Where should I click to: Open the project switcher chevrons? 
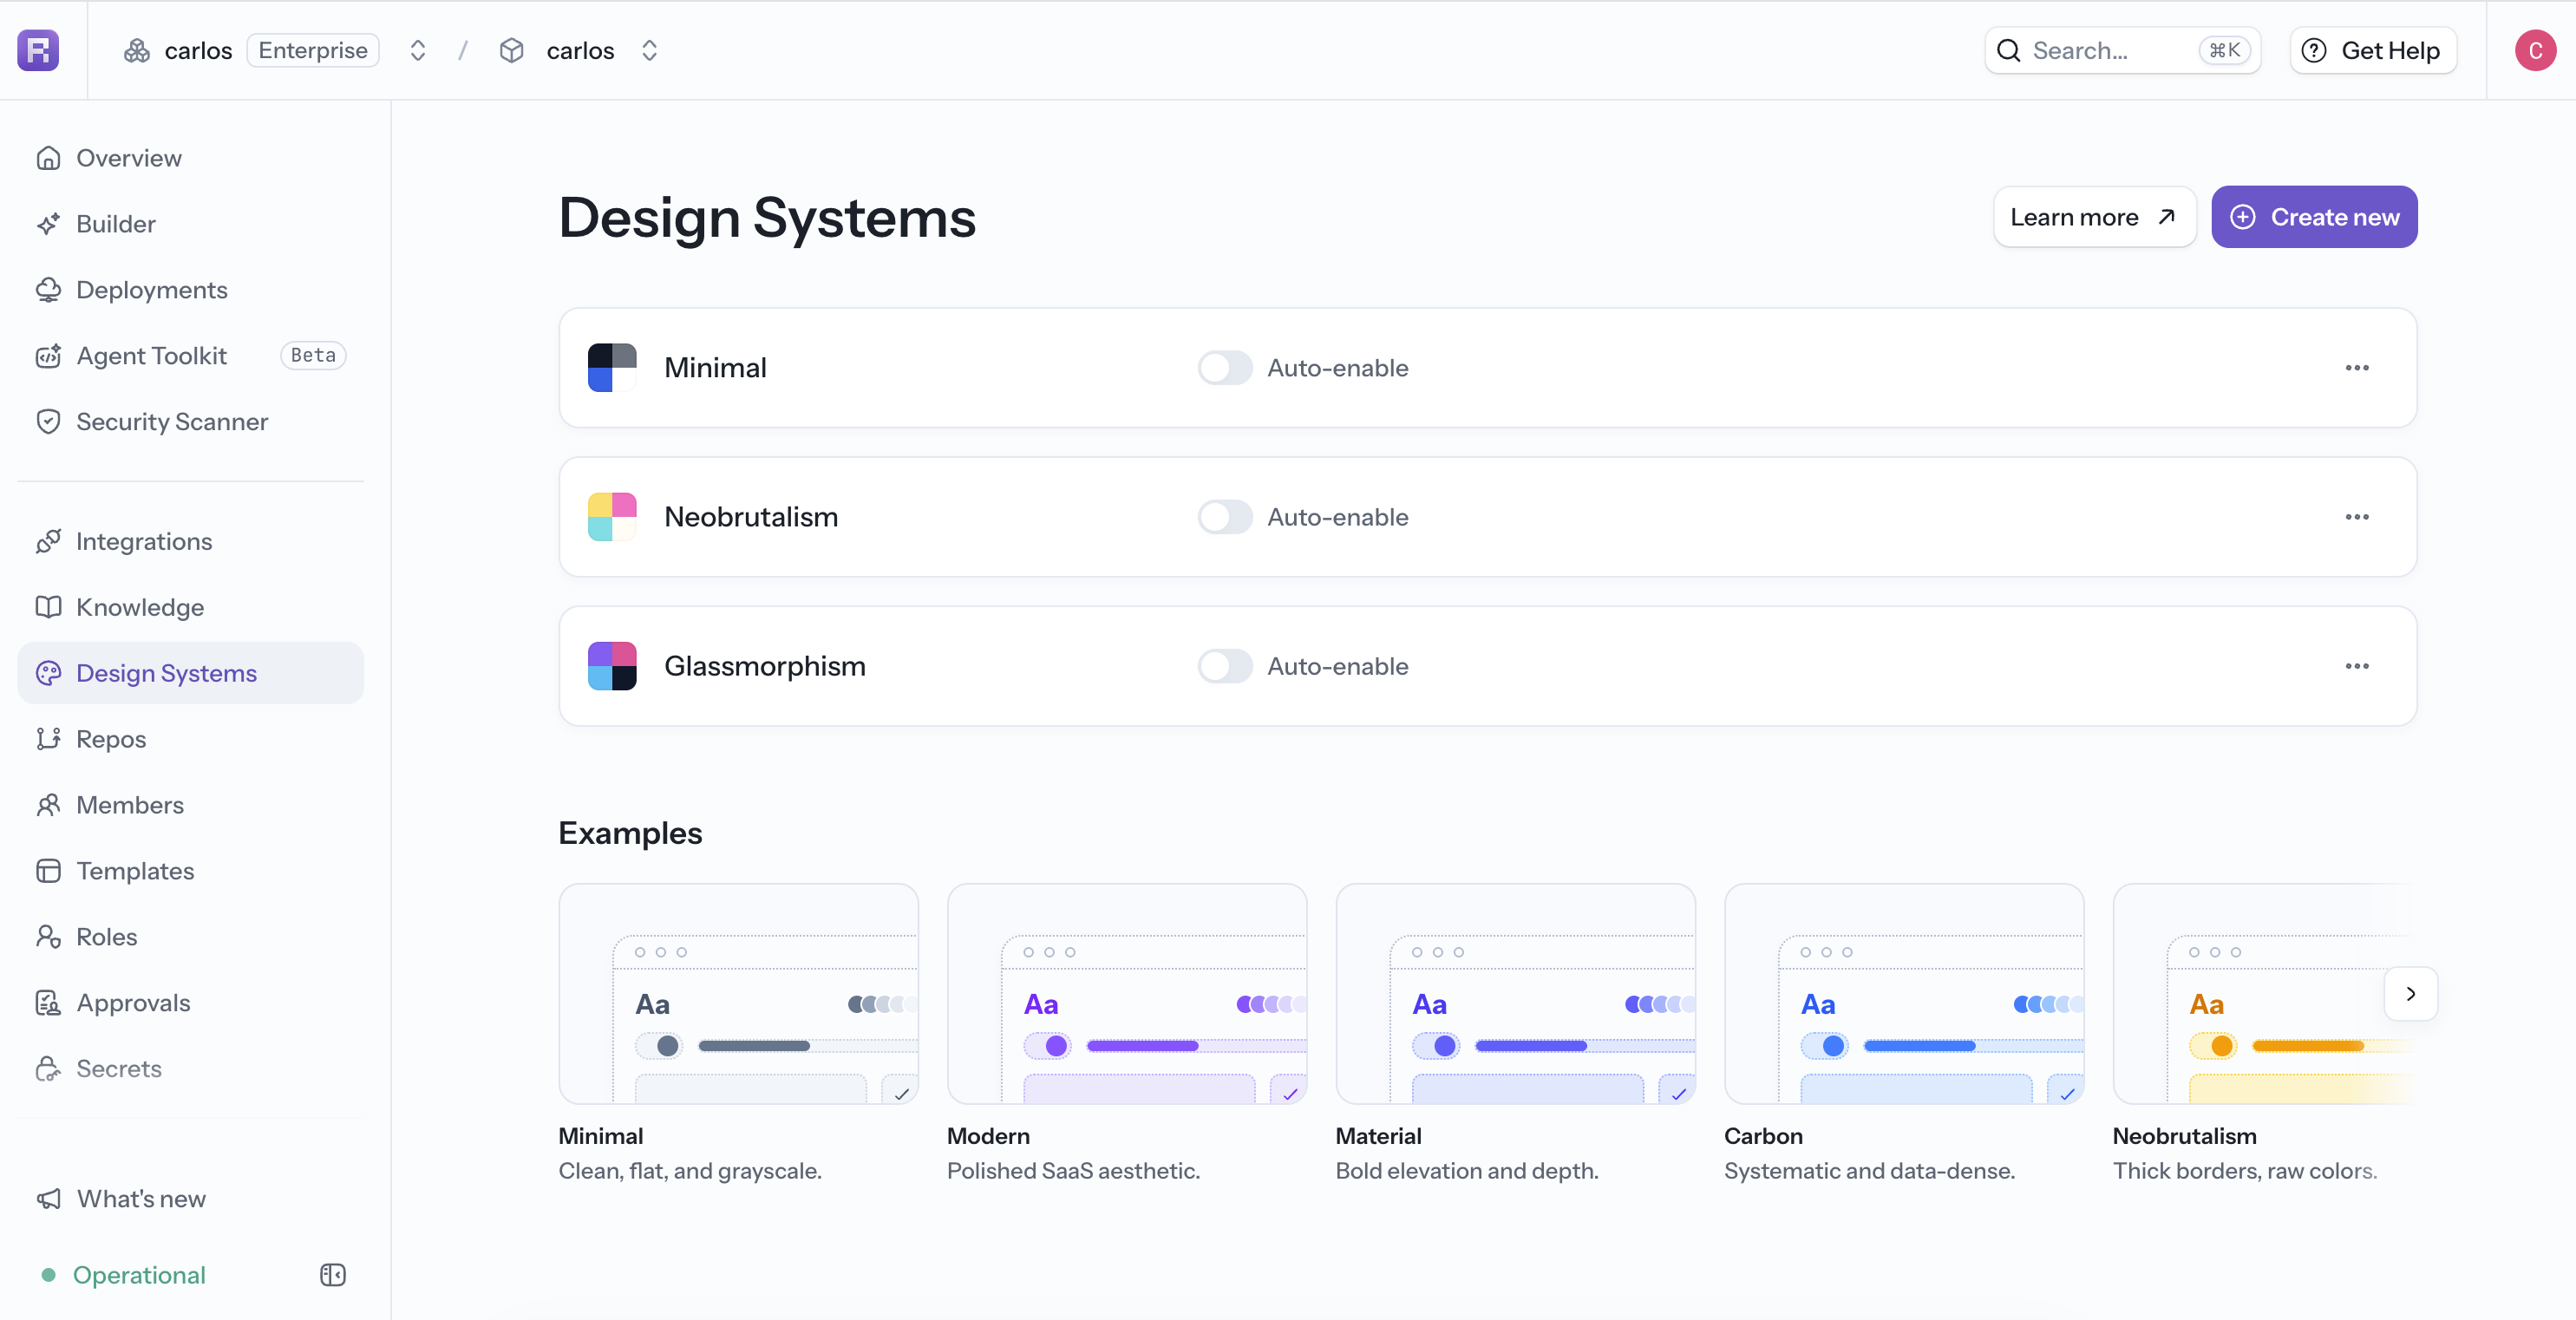(649, 50)
